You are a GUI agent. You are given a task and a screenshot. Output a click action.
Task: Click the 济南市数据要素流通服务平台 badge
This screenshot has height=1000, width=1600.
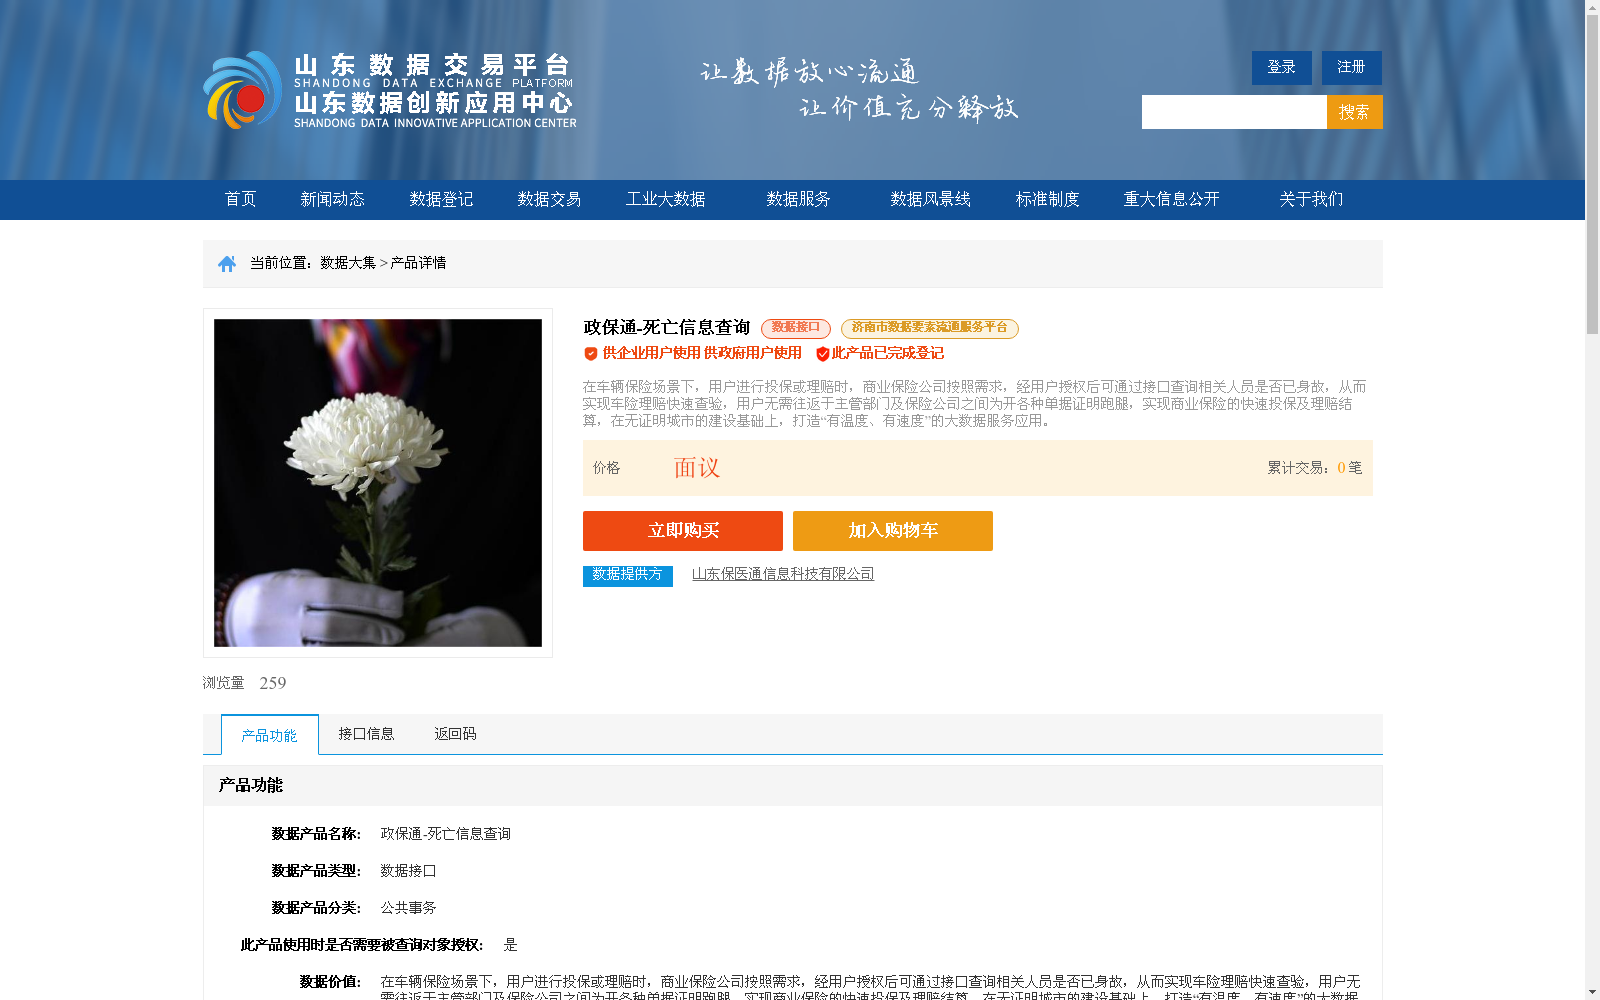click(x=930, y=328)
